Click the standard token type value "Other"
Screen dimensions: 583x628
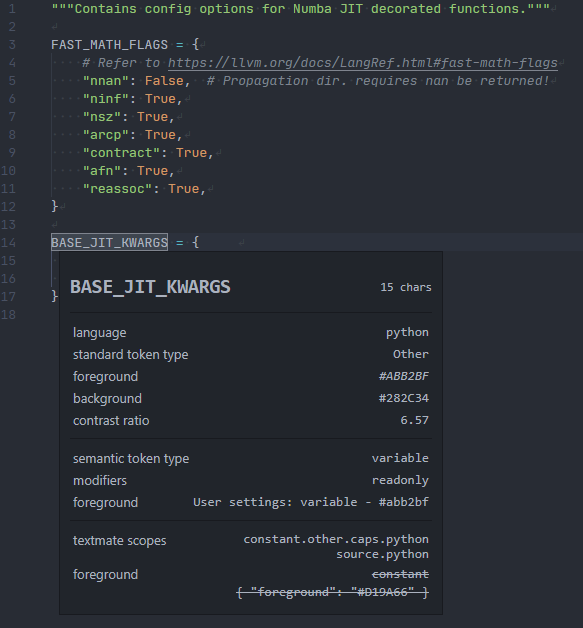tap(411, 354)
